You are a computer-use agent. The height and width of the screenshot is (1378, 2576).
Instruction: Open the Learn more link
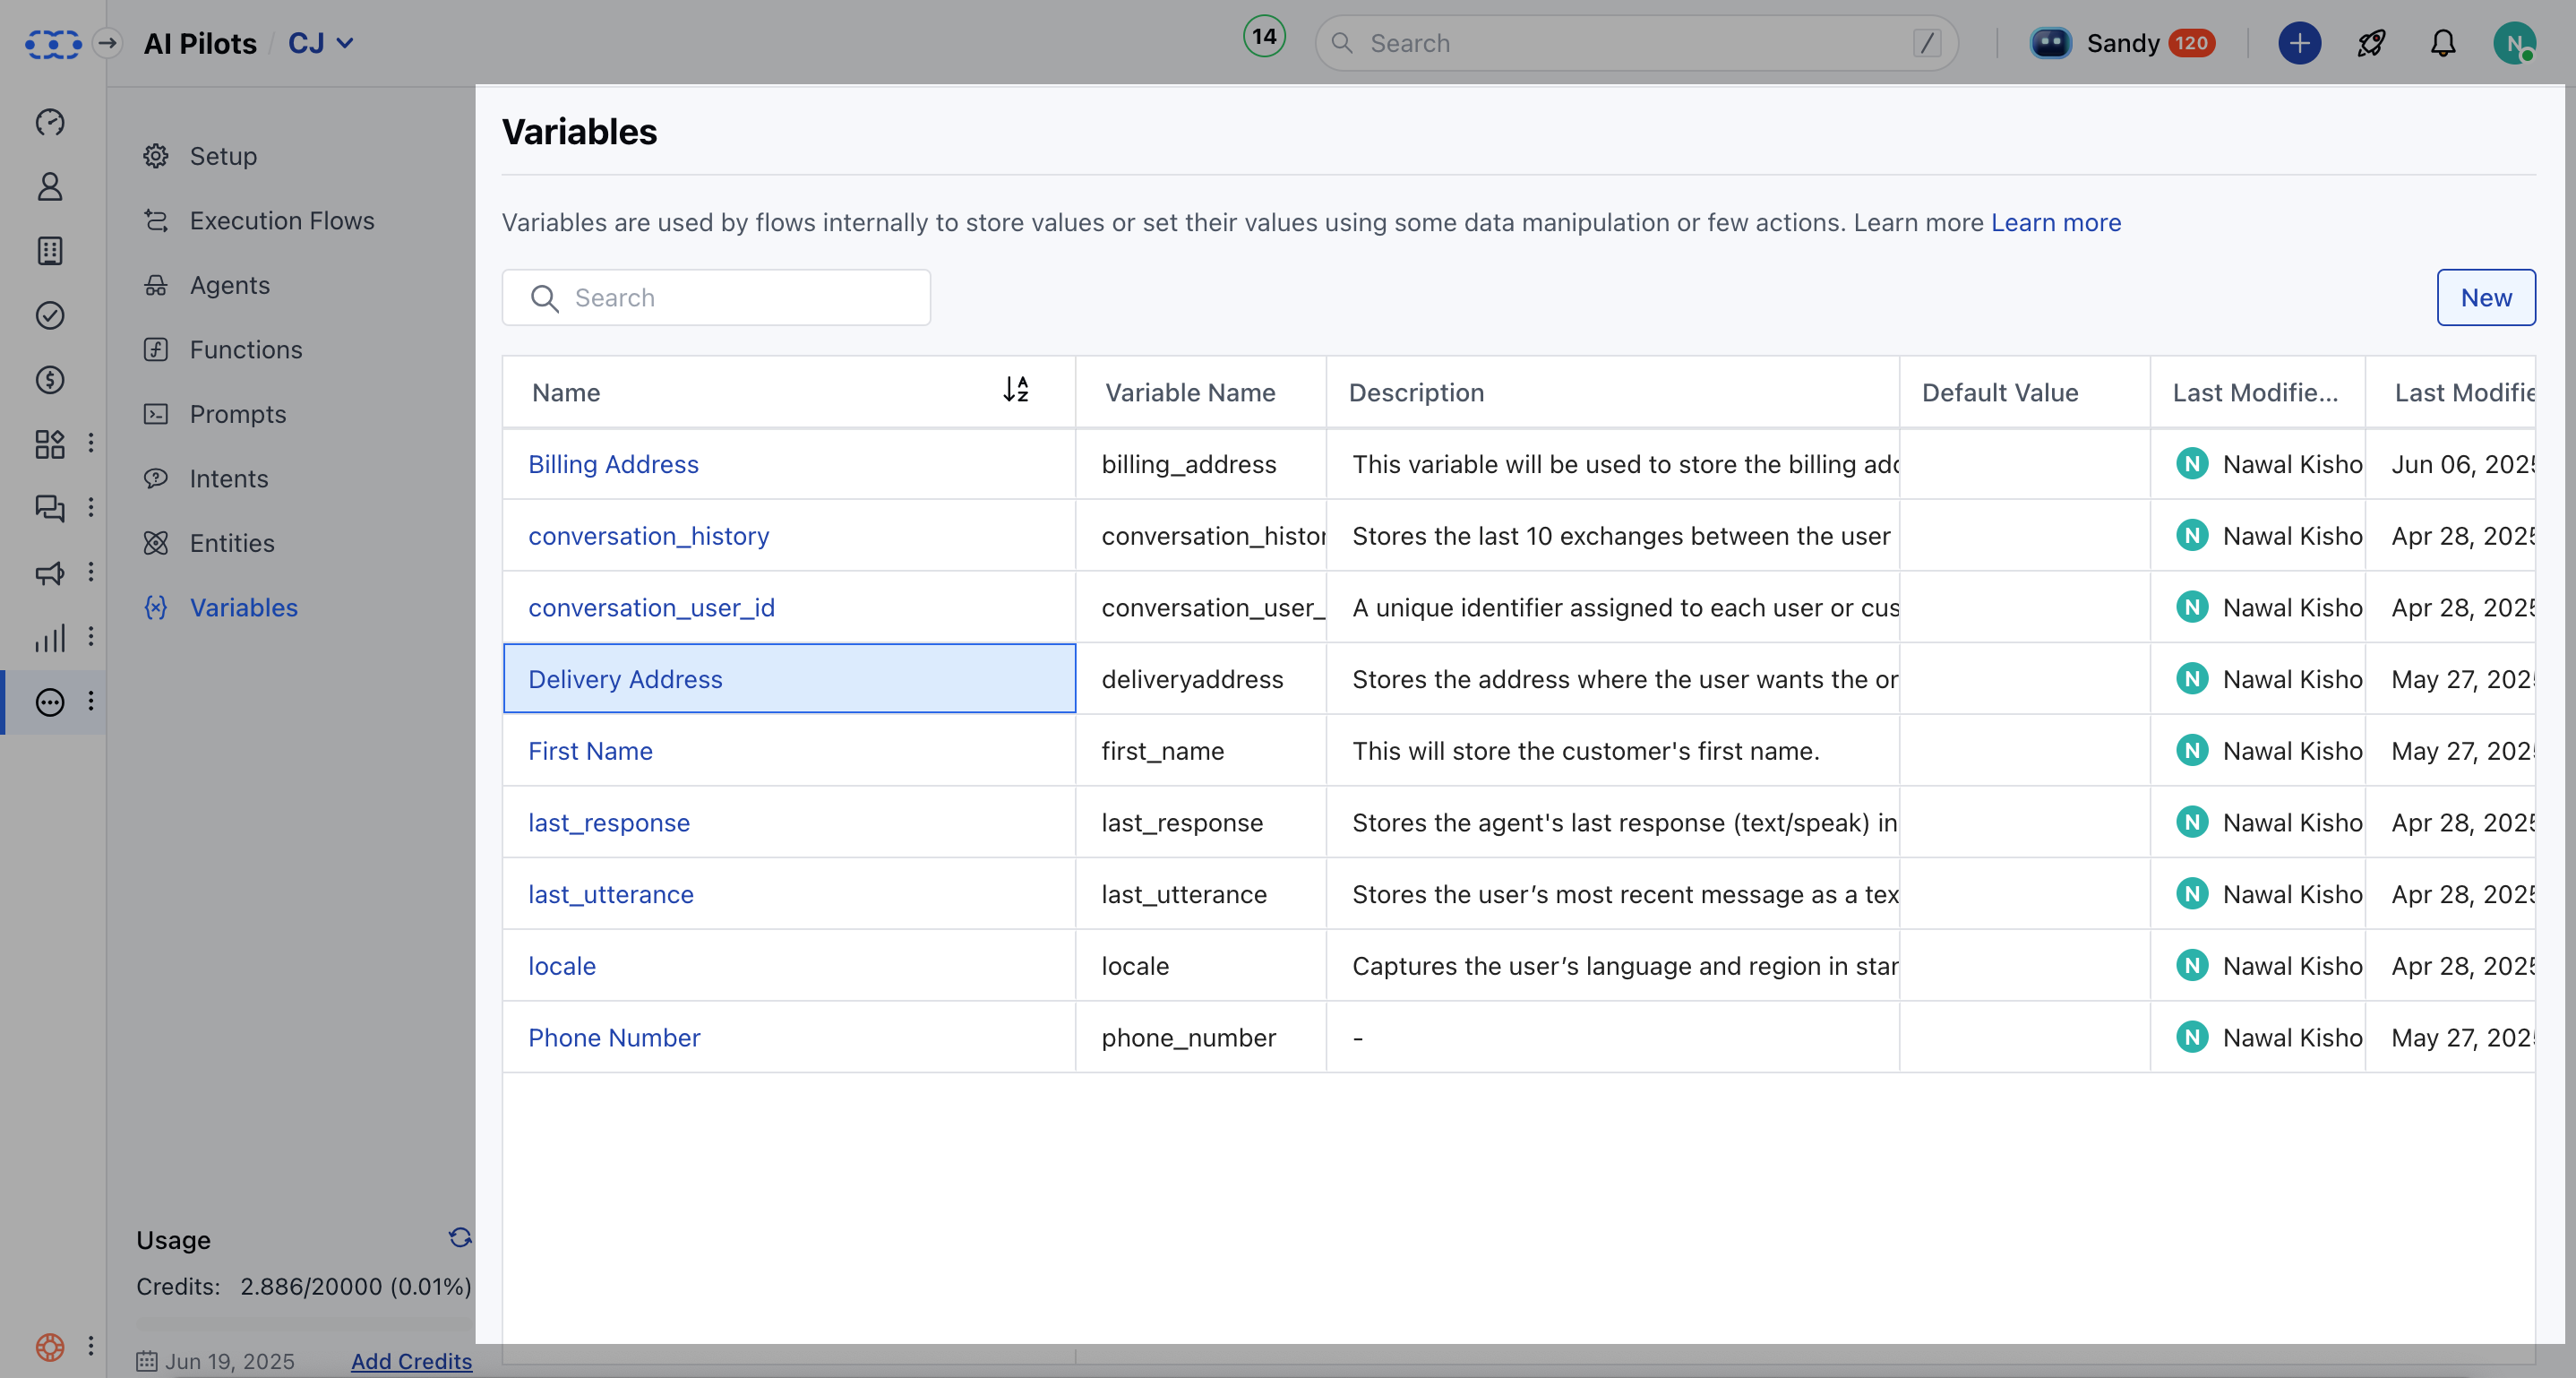pyautogui.click(x=2056, y=222)
